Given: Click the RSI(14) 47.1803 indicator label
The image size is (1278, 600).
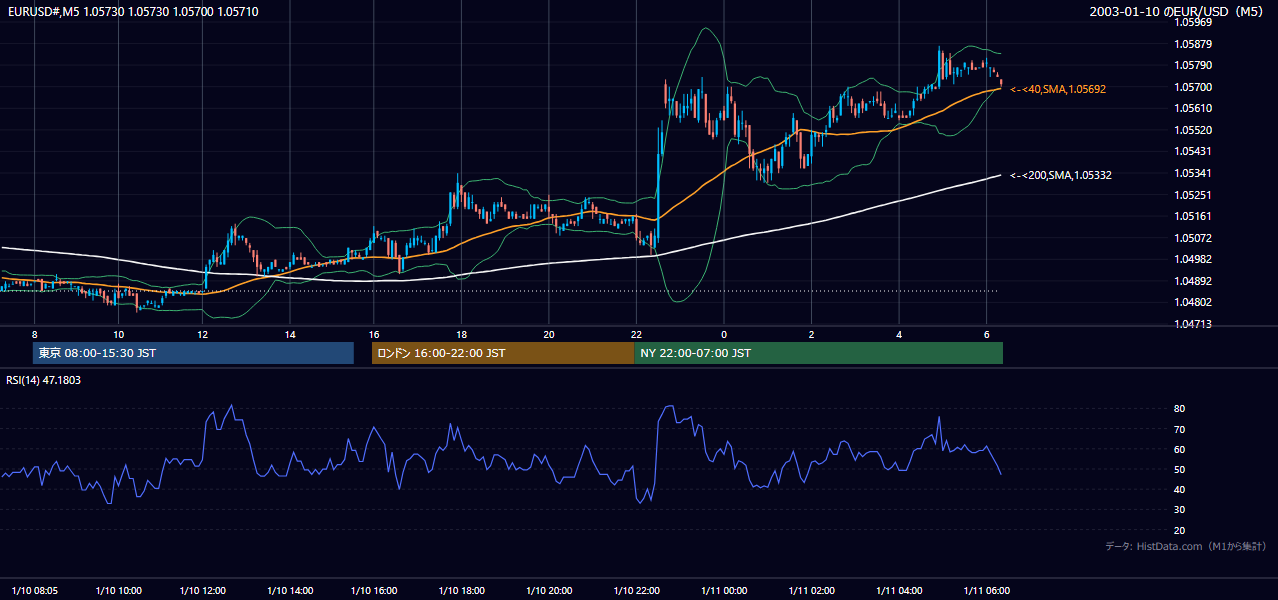Looking at the screenshot, I should (44, 380).
